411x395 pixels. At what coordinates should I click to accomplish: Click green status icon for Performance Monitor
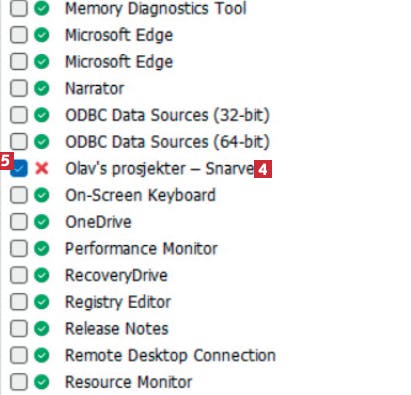point(42,248)
